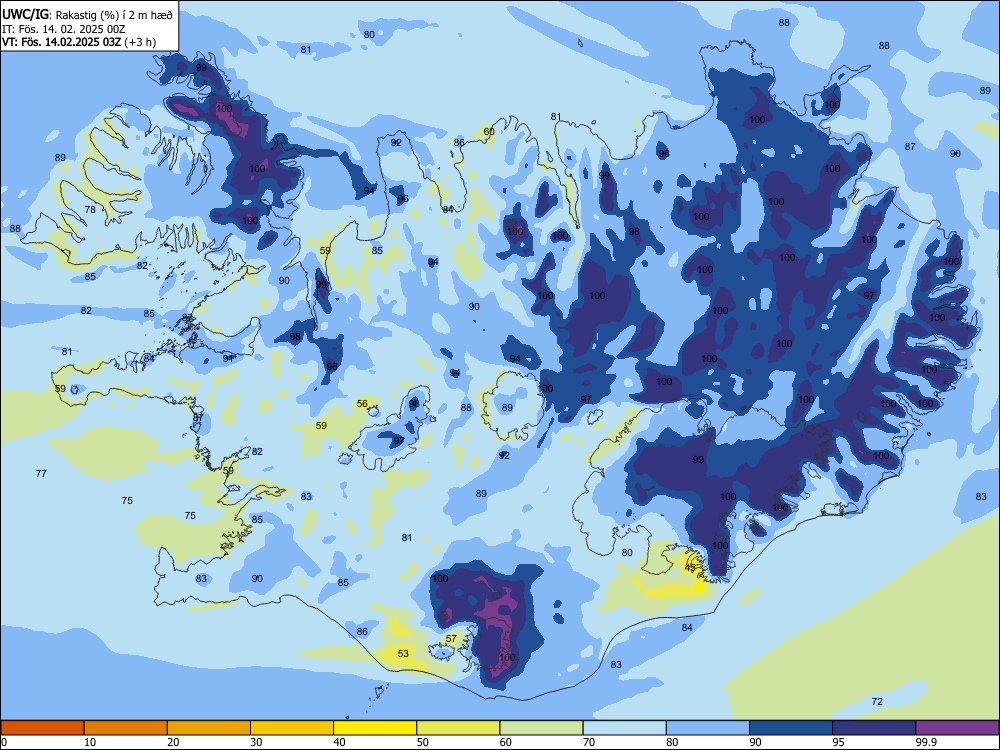
Task: Click the humidity value 53 on the map
Action: pyautogui.click(x=403, y=654)
